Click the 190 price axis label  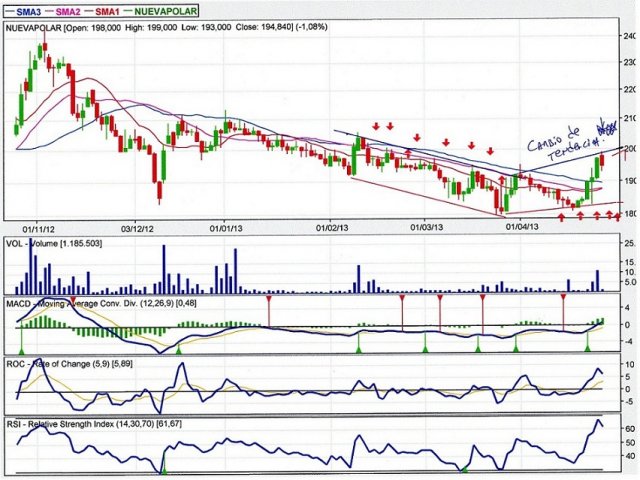coord(631,181)
